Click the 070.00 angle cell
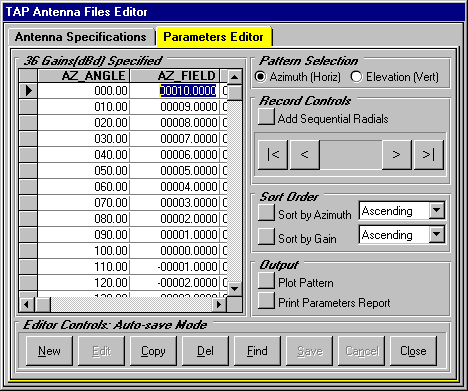 click(x=84, y=203)
